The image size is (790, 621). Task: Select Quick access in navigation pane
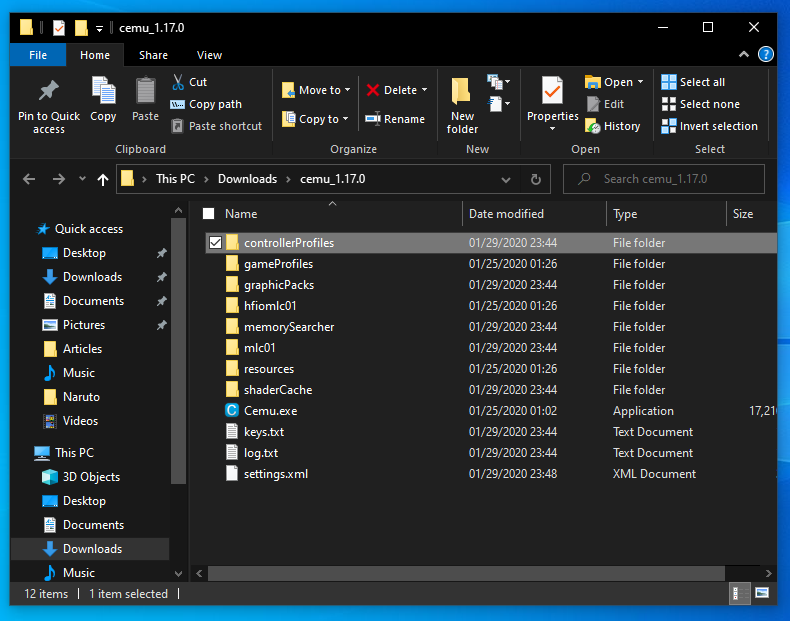[89, 229]
